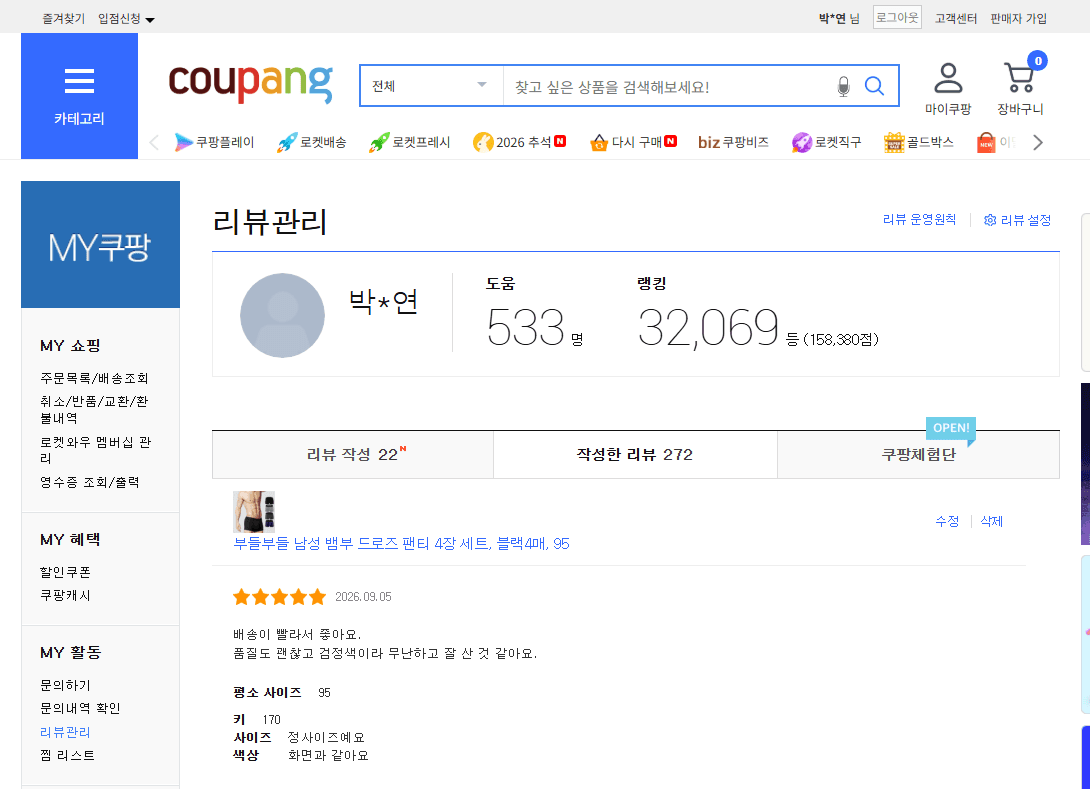Open 문의내역 확인 in sidebar
This screenshot has height=789, width=1090.
80,708
